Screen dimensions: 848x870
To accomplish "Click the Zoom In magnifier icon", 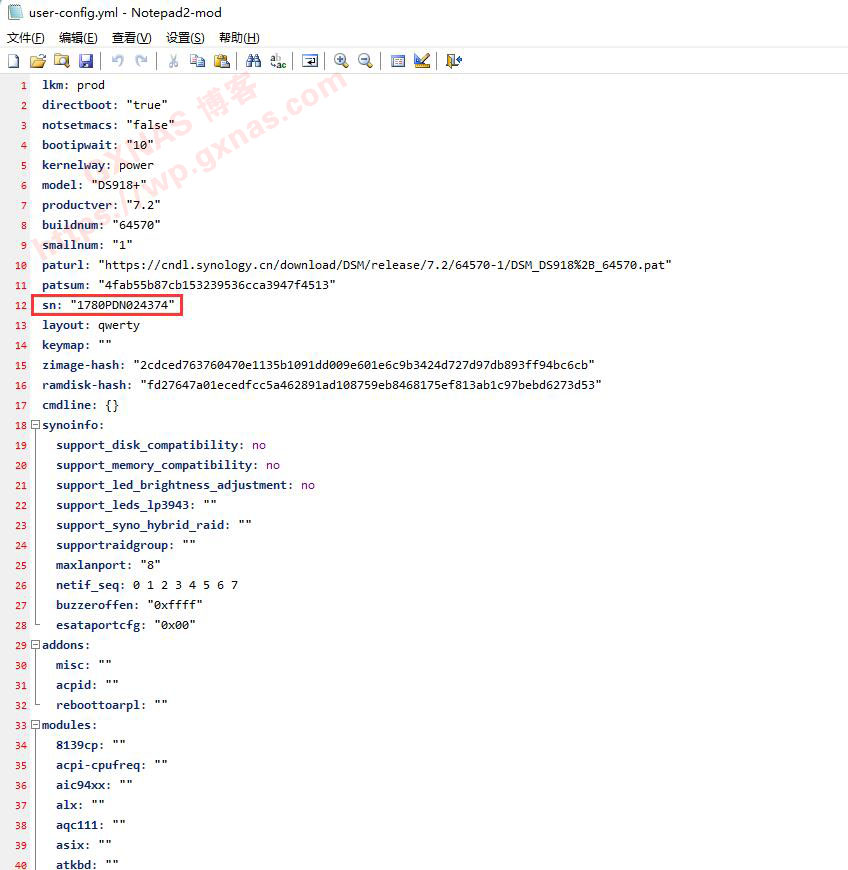I will 341,61.
